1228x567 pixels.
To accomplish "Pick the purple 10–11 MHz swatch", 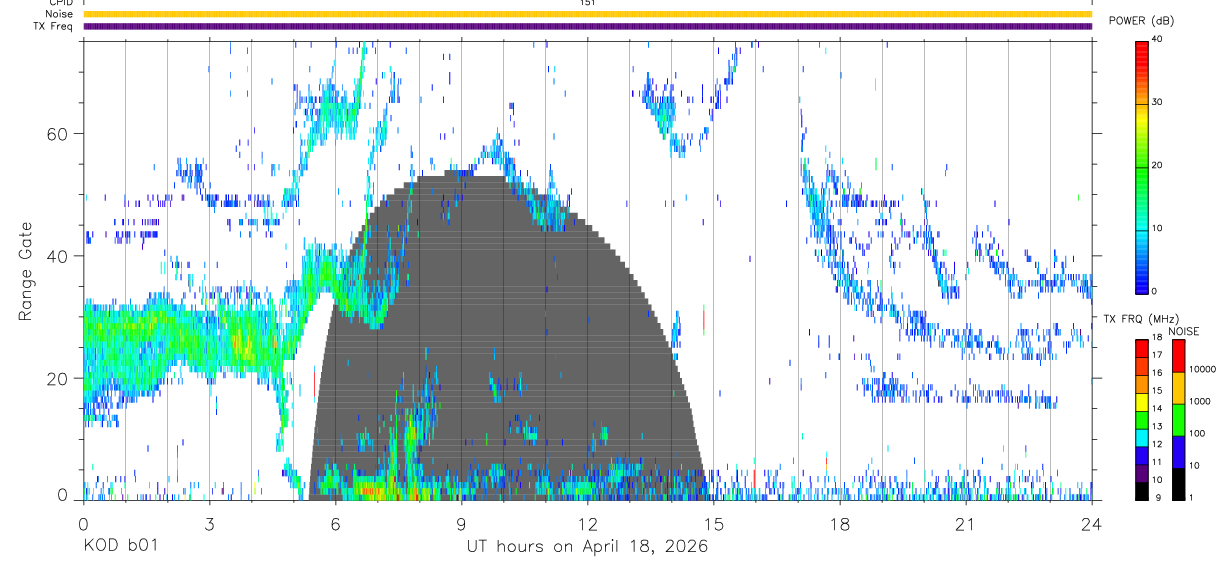I will click(1141, 474).
